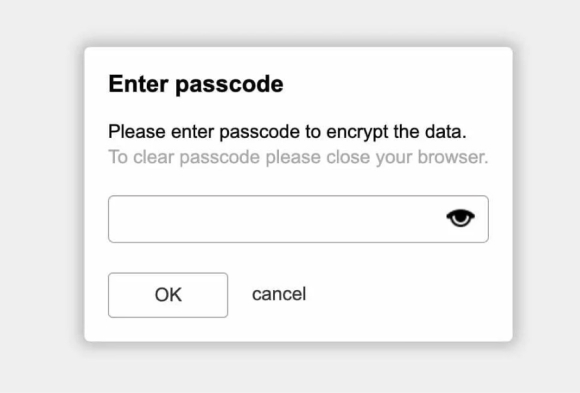Show passcode characters using the eye symbol
The height and width of the screenshot is (393, 580).
[x=461, y=218]
